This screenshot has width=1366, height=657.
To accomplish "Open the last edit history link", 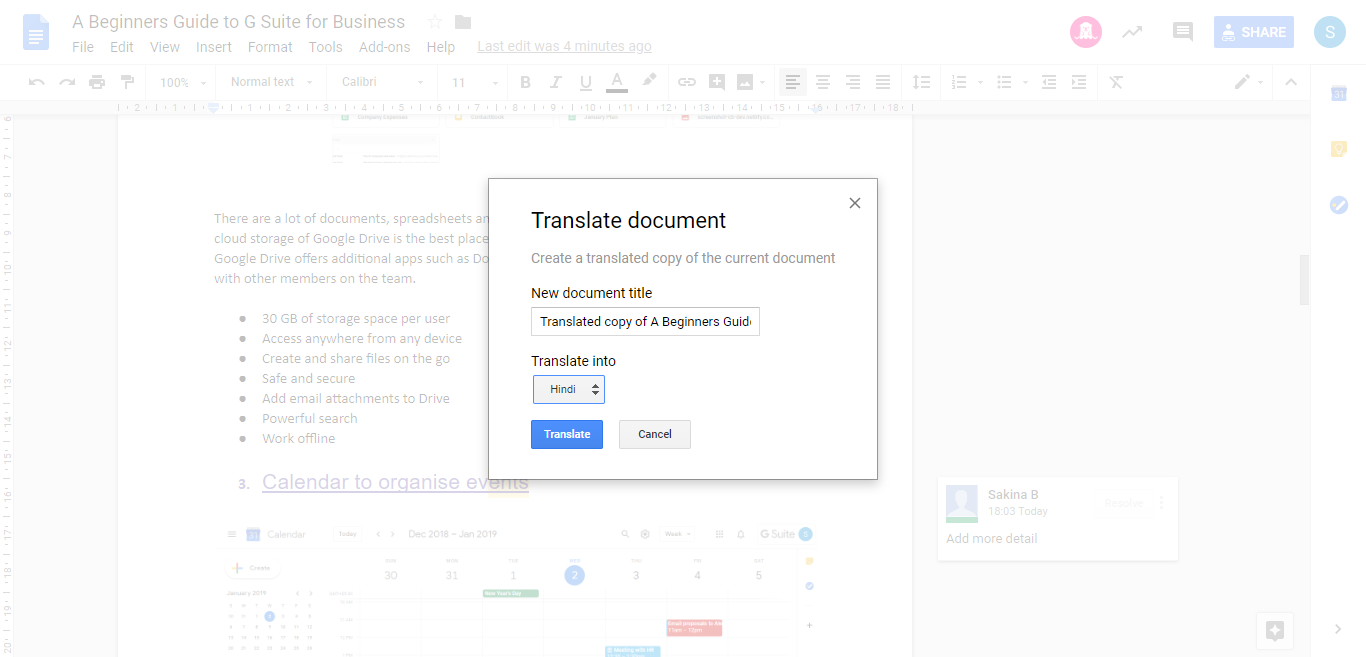I will click(x=564, y=46).
